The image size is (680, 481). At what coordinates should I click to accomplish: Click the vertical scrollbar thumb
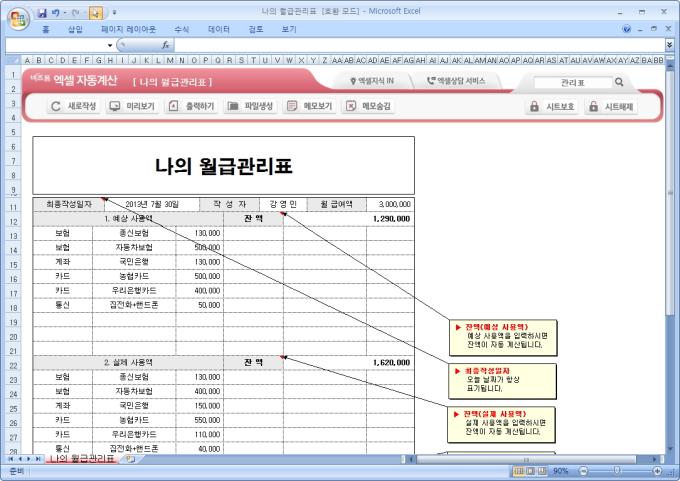[x=670, y=191]
